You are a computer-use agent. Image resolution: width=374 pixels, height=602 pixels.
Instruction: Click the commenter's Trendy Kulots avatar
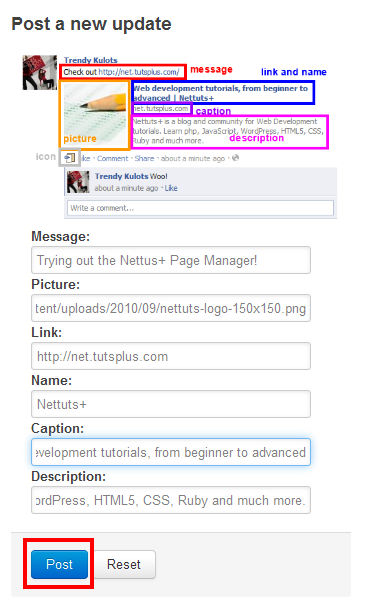pos(78,182)
